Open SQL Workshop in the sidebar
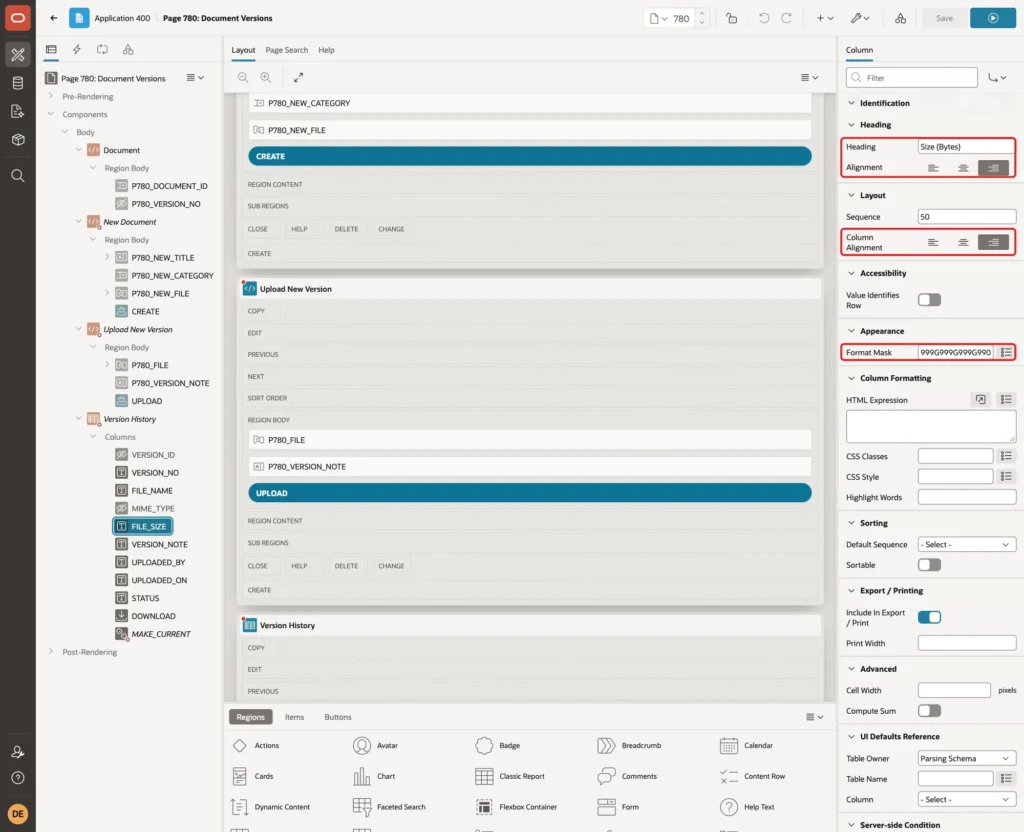This screenshot has height=832, width=1024. pos(18,83)
